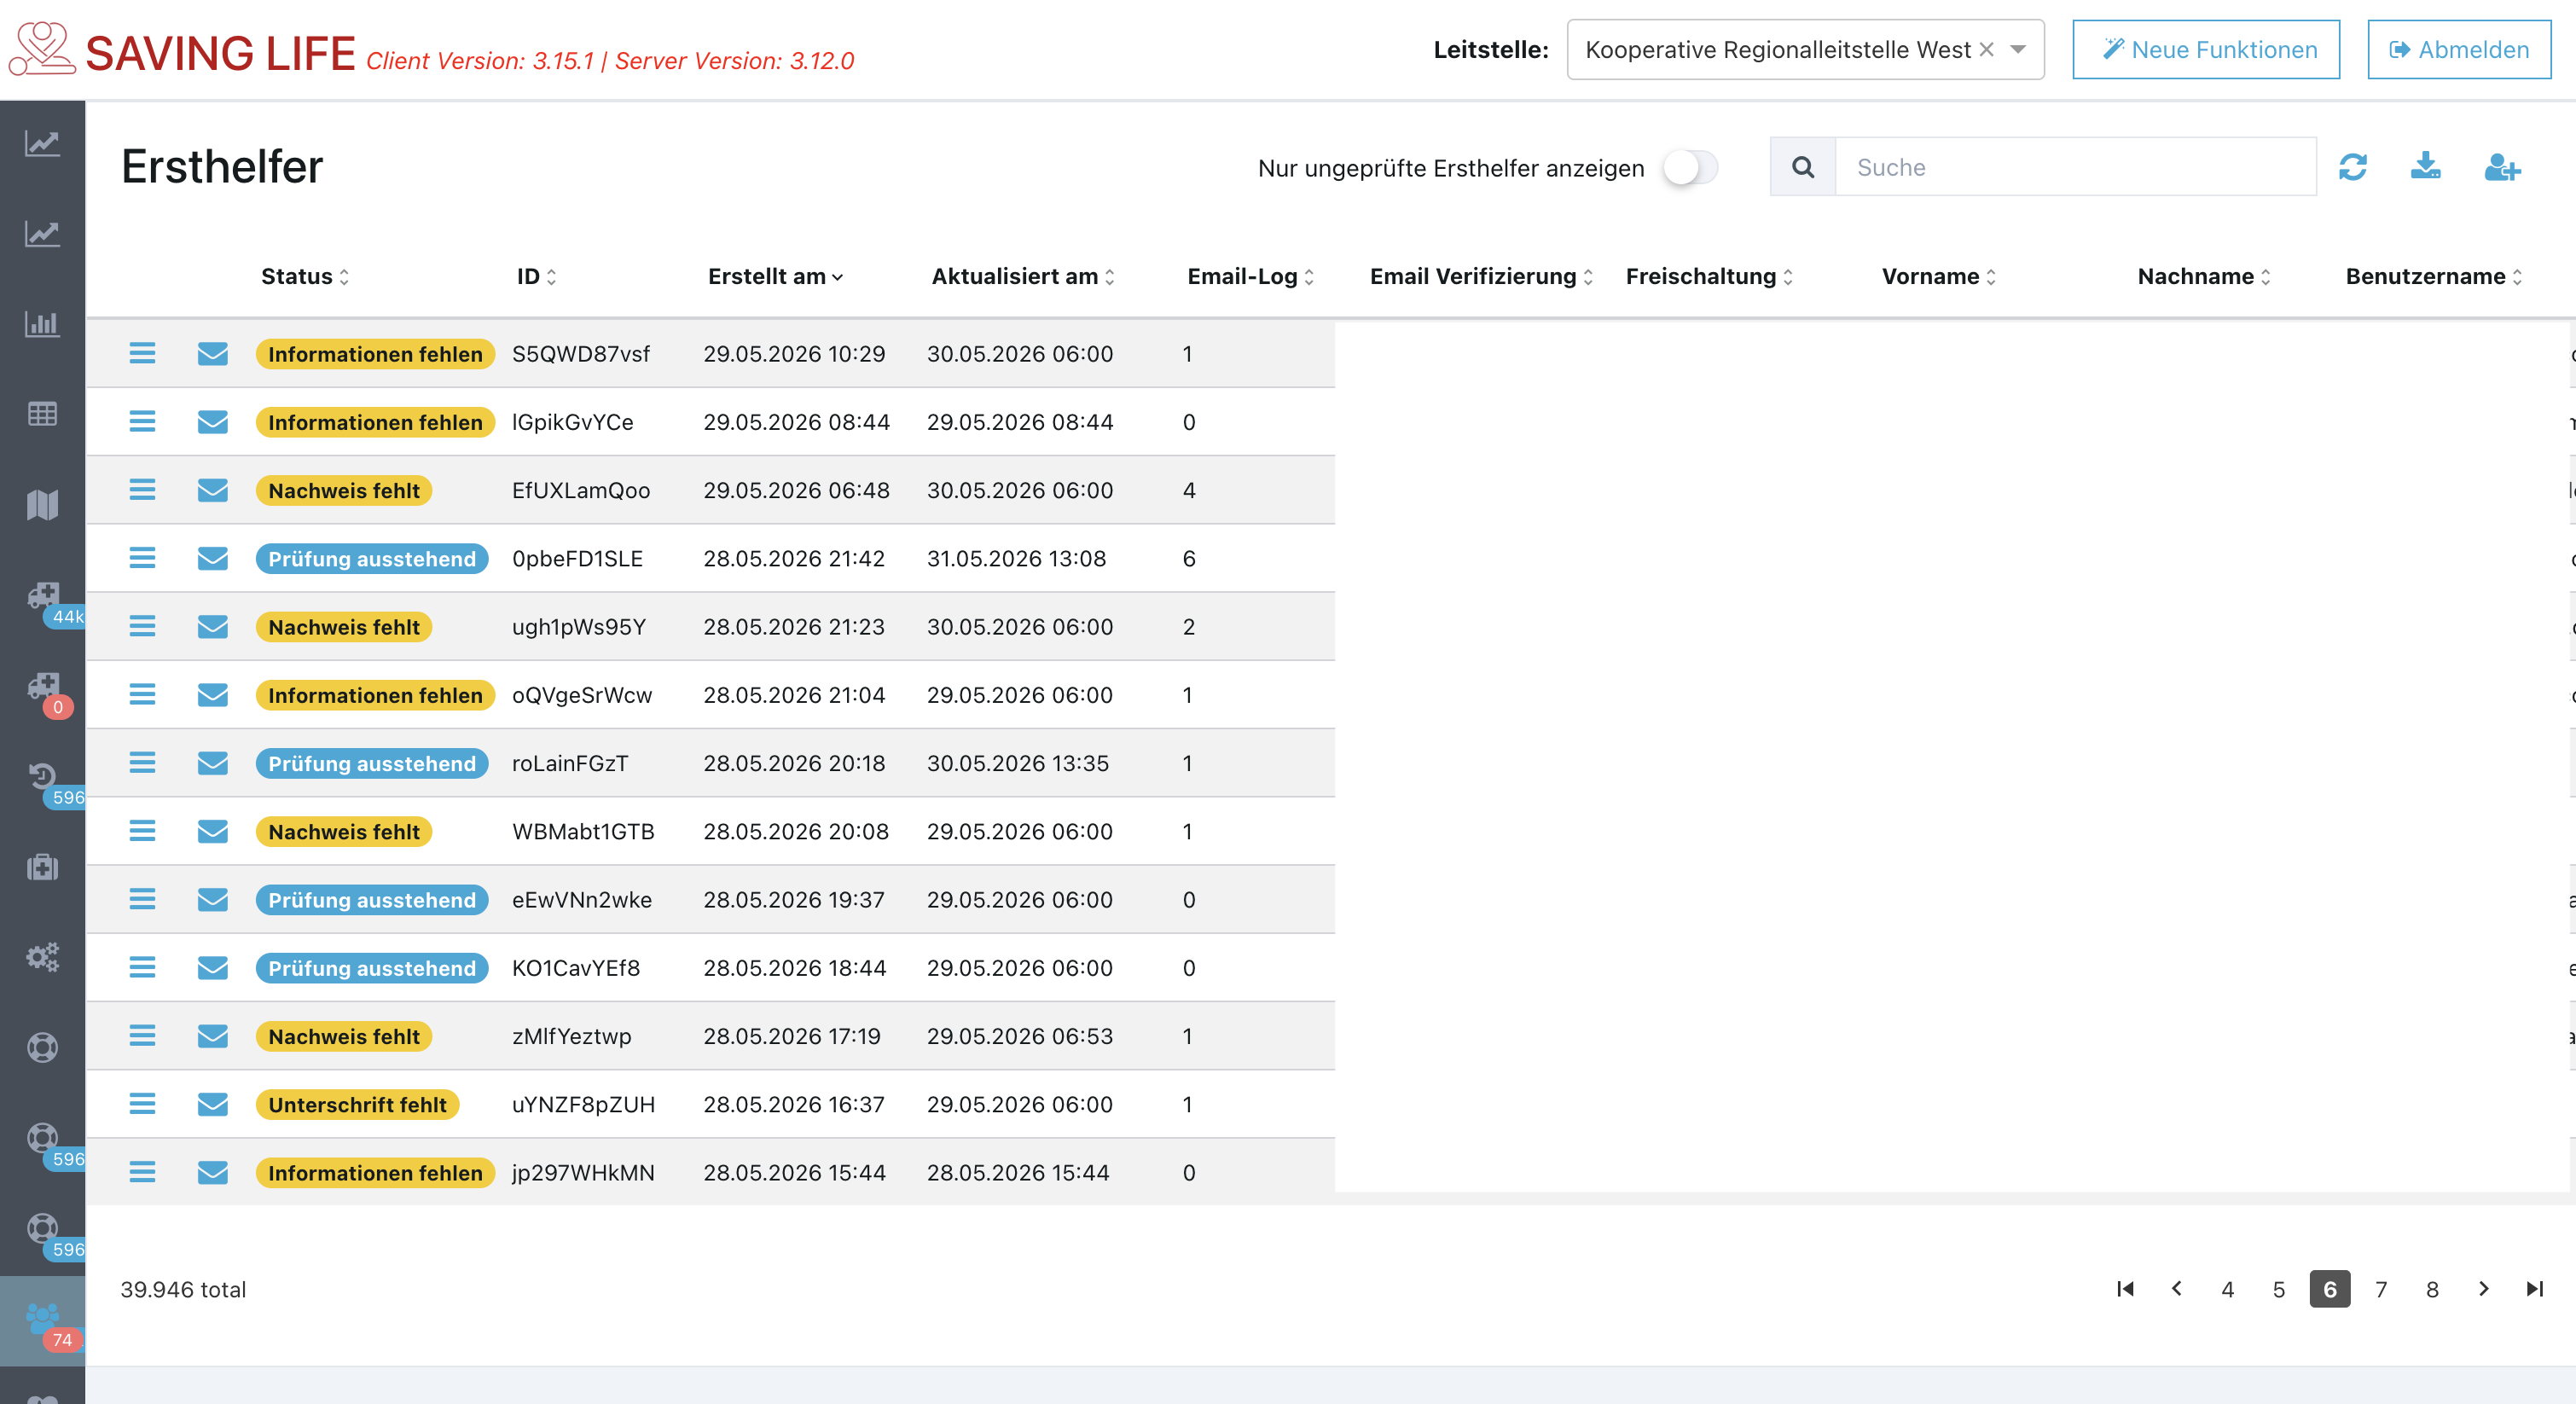Sort by Email-Log column
This screenshot has height=1404, width=2576.
pos(1250,276)
